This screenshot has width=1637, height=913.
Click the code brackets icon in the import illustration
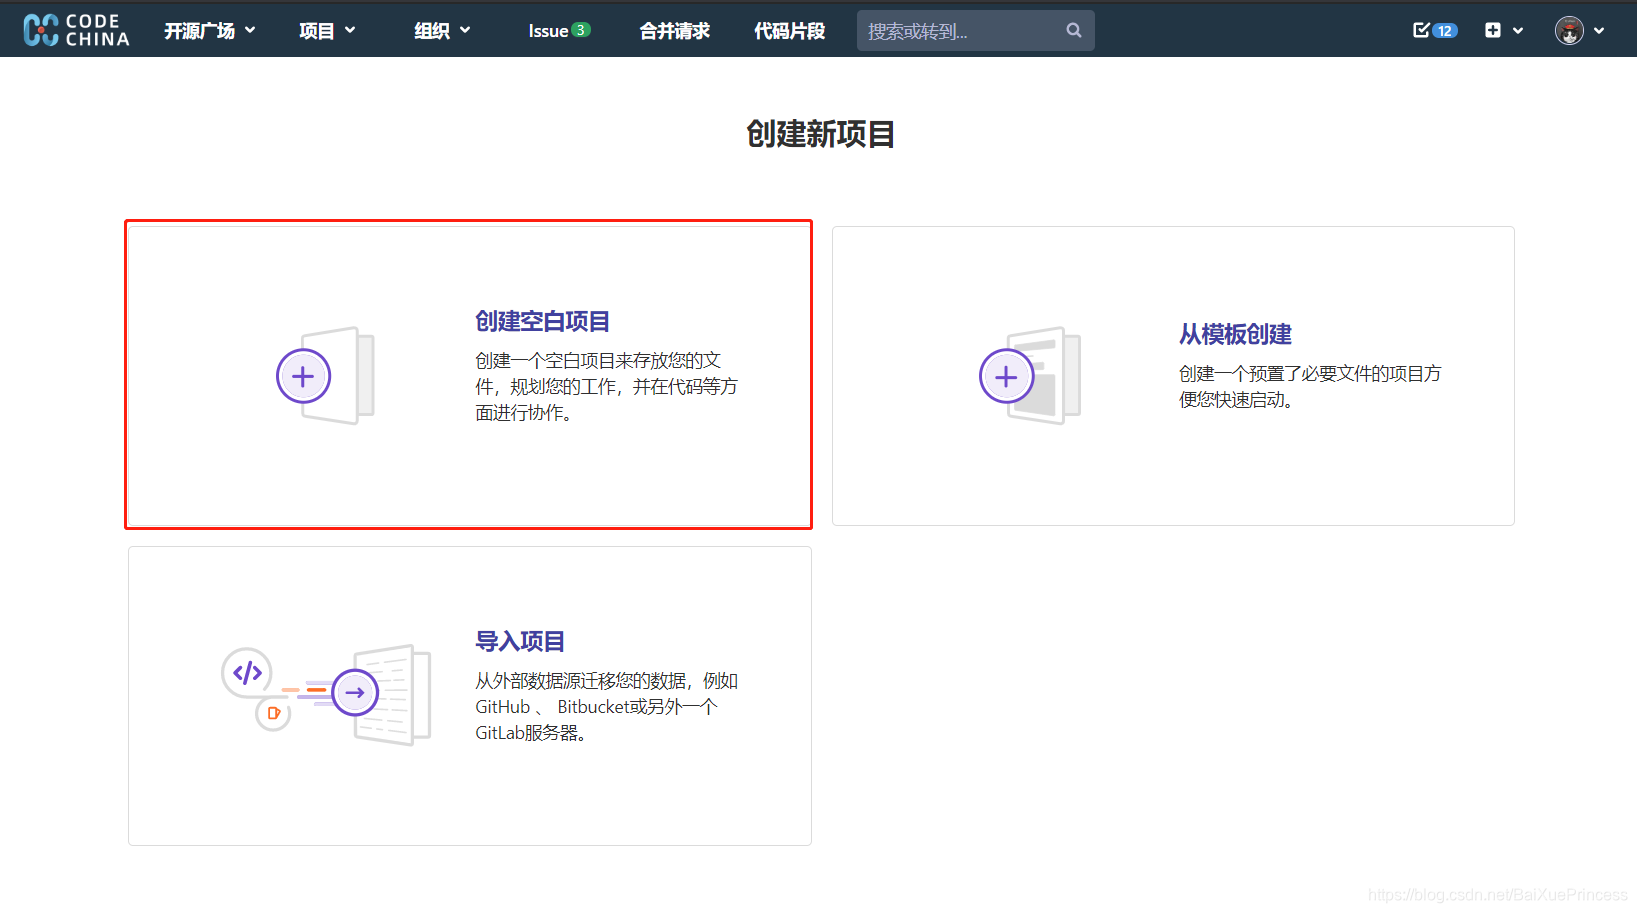247,674
